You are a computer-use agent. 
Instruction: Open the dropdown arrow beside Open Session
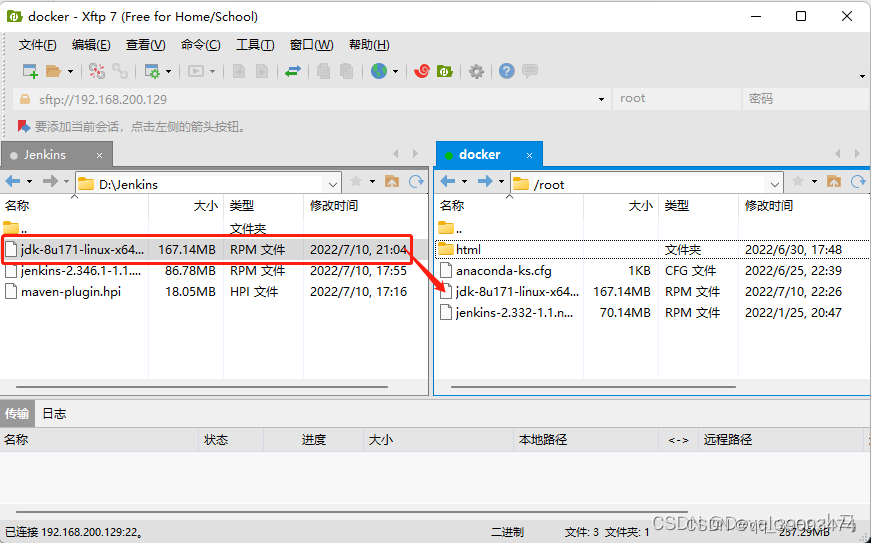coord(70,71)
